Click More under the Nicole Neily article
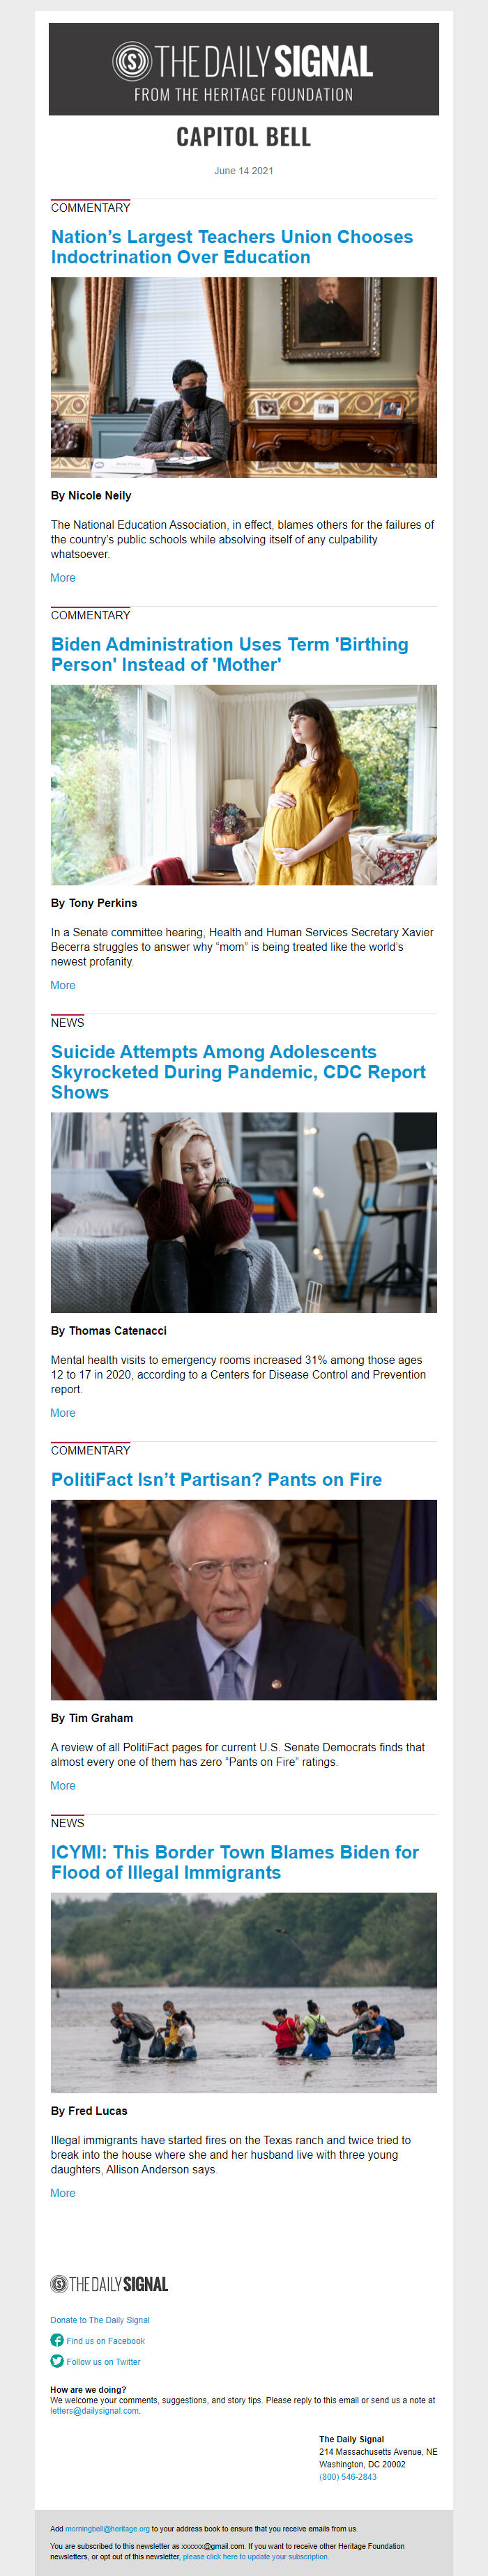This screenshot has height=2576, width=488. (63, 578)
